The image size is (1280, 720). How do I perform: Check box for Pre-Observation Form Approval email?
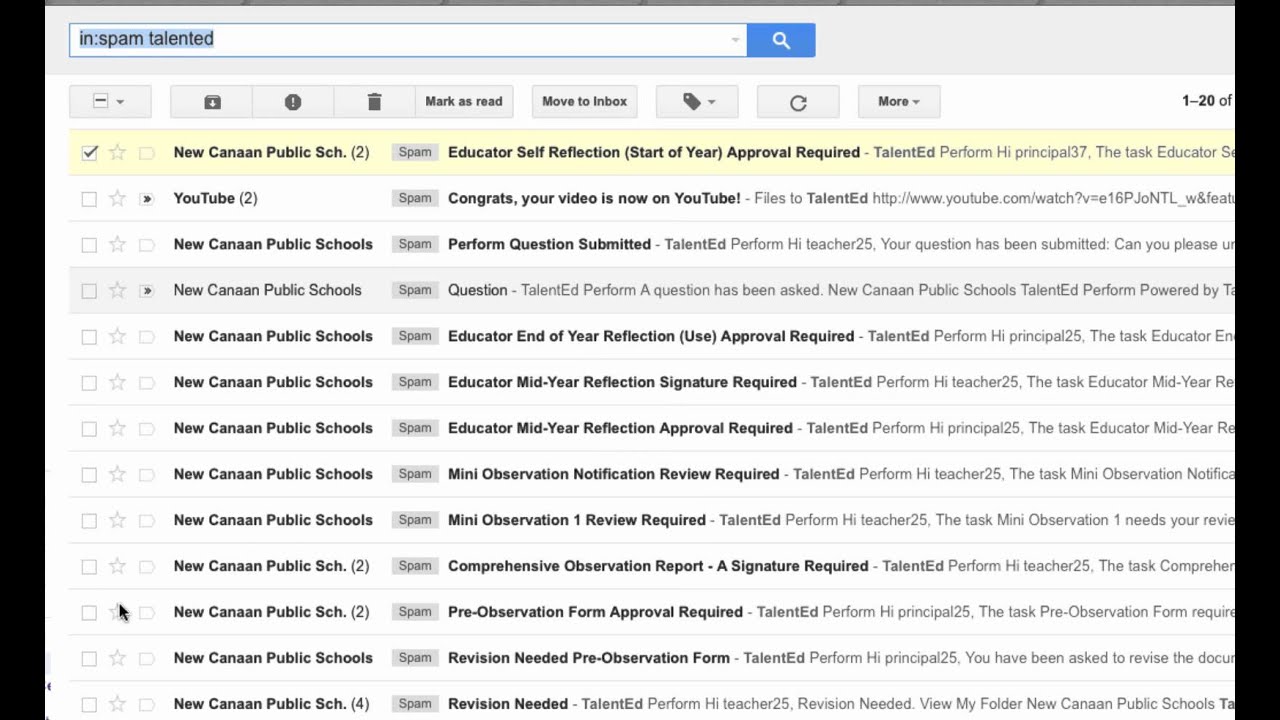click(89, 612)
